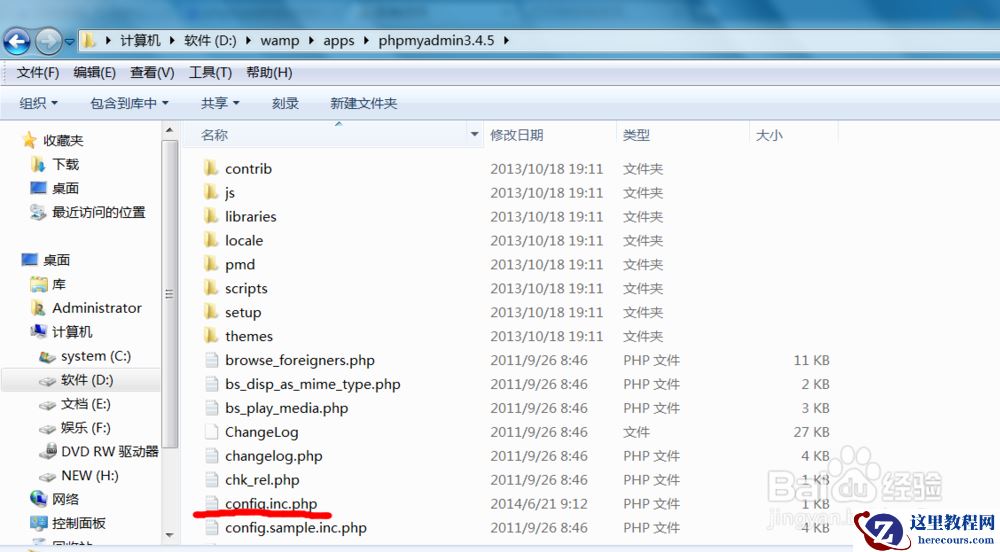Select apps in the address path

pos(339,41)
